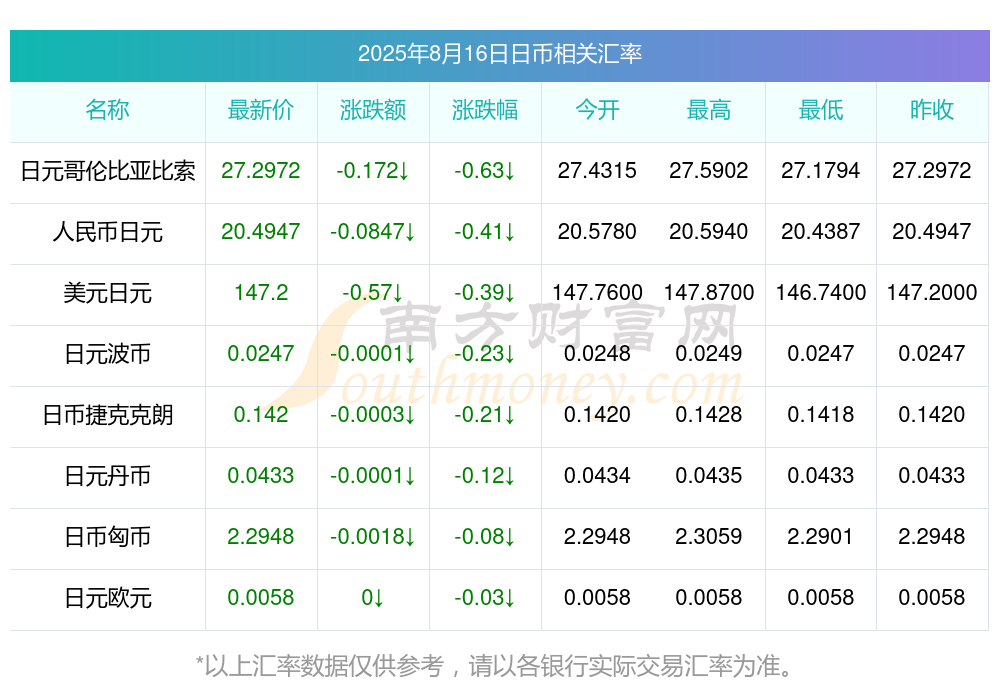1000x698 pixels.
Task: Select latest price 147.2 for 美元日元
Action: 261,293
